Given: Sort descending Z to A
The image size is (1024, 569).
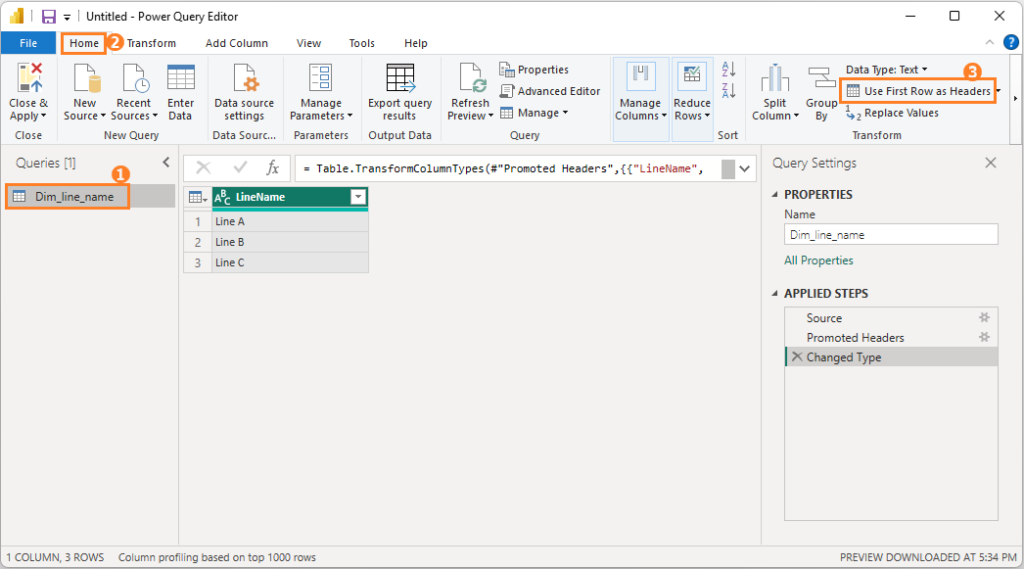Looking at the screenshot, I should 729,91.
